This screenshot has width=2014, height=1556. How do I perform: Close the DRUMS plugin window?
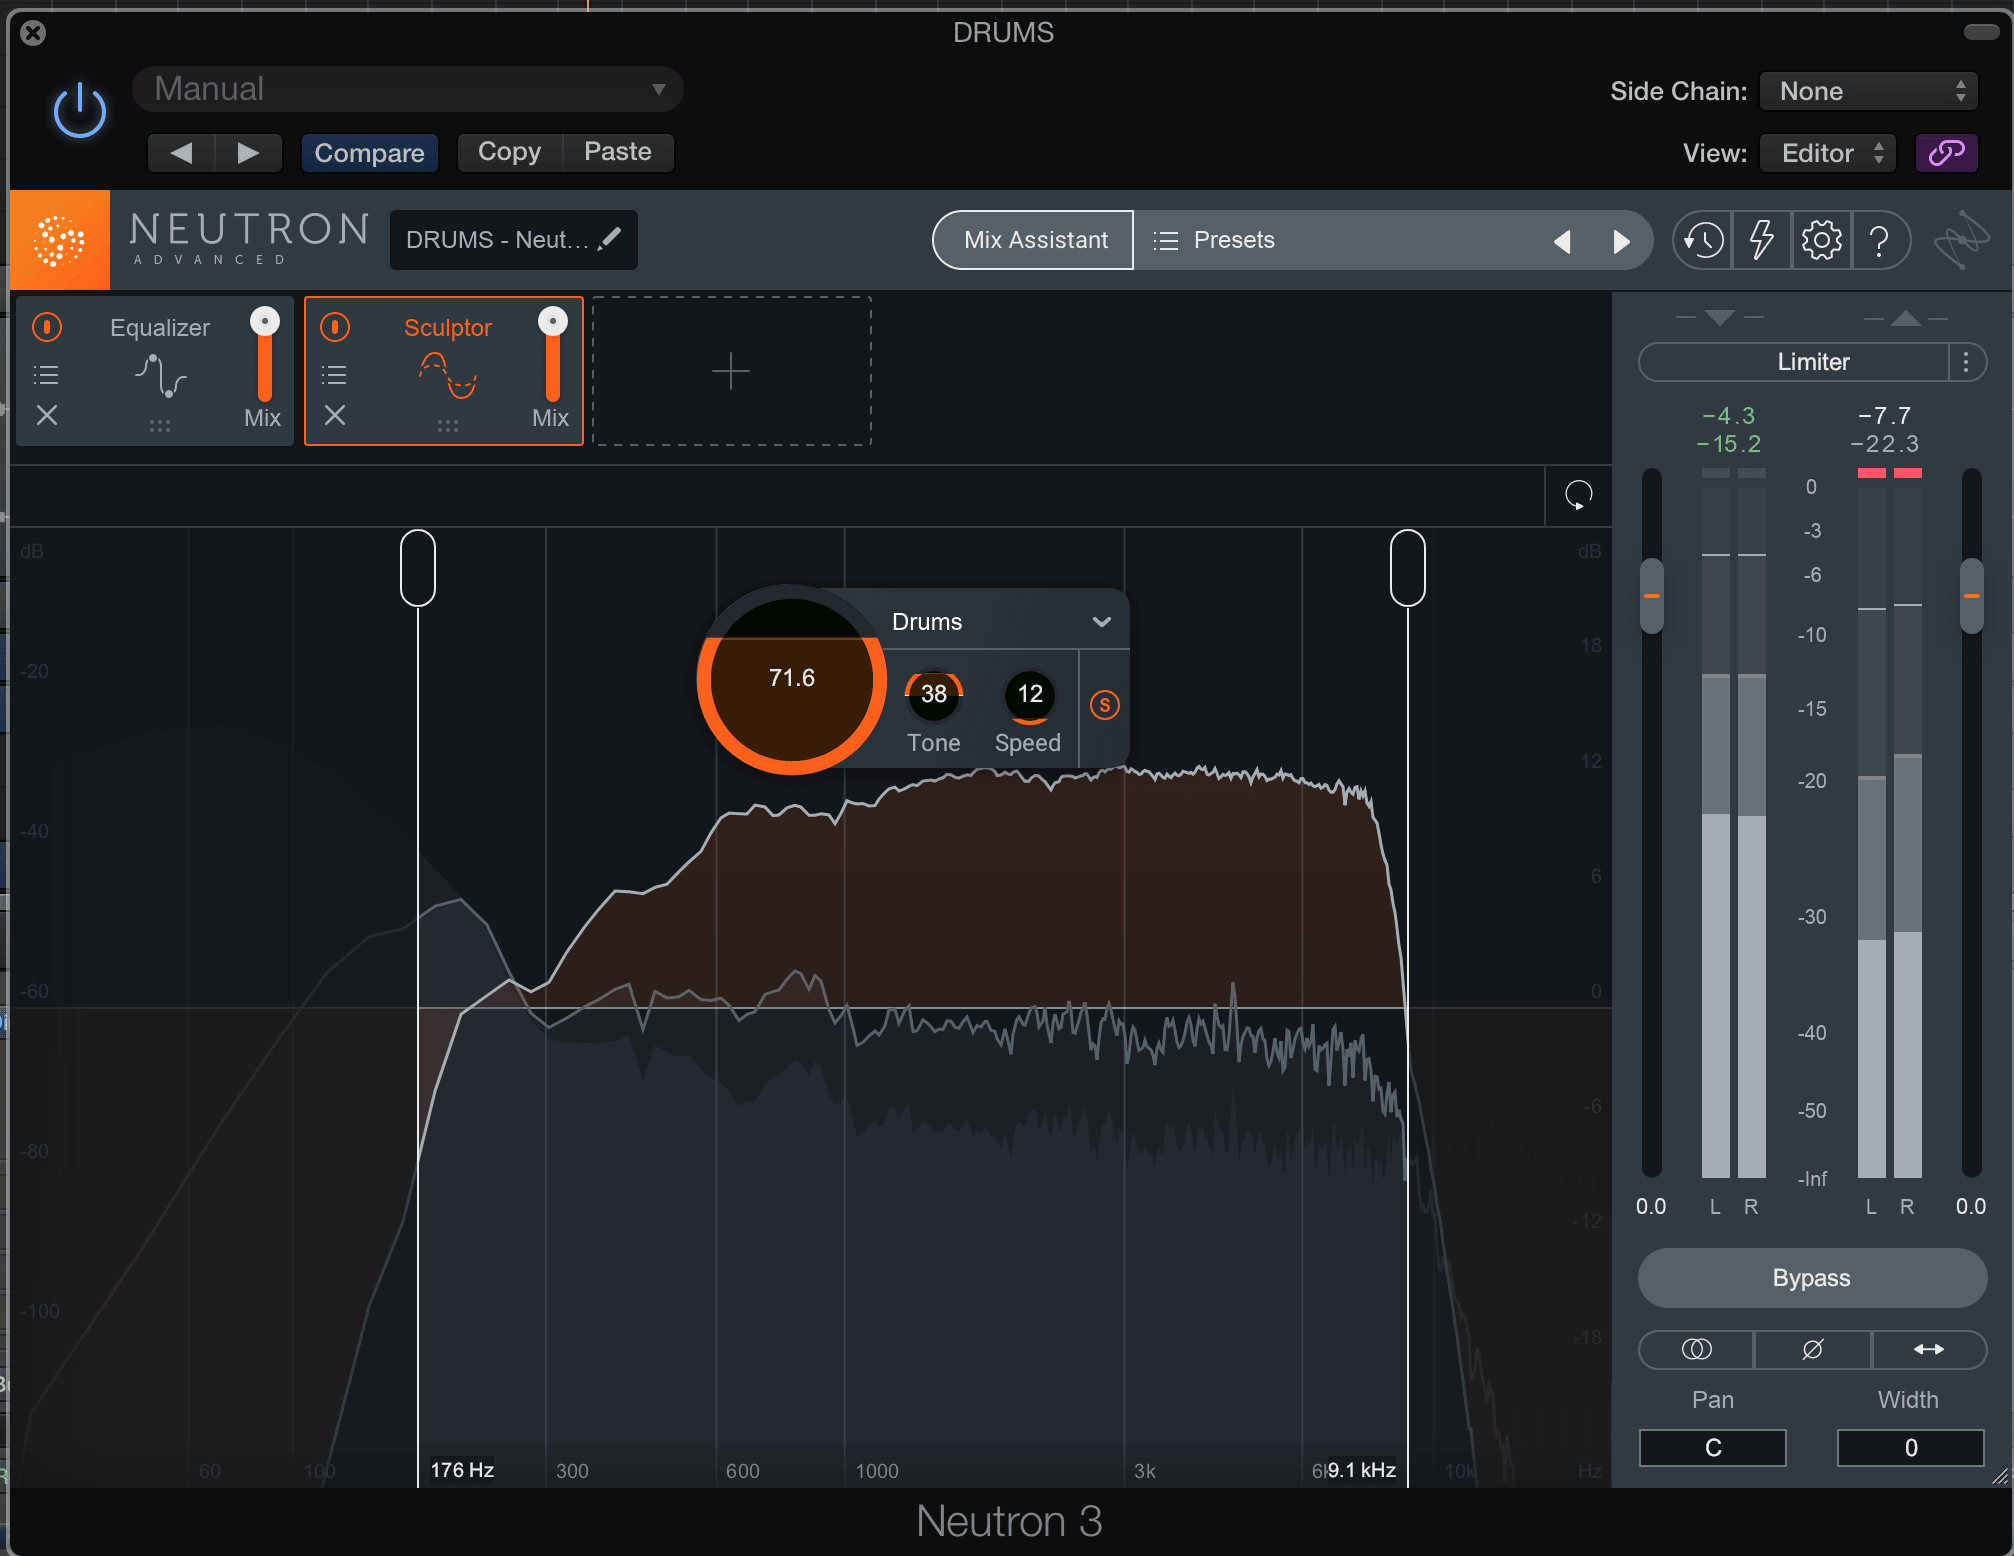point(33,33)
